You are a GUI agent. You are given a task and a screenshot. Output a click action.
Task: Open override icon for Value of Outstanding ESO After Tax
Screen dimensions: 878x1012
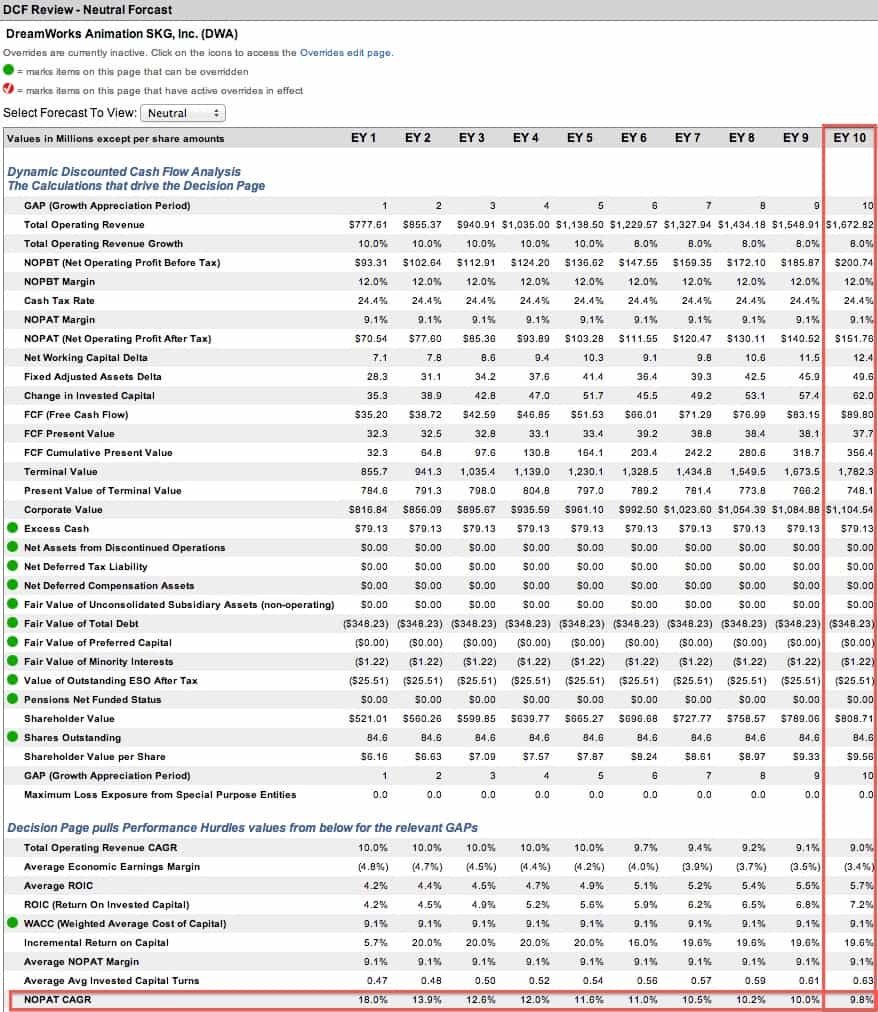tap(12, 680)
